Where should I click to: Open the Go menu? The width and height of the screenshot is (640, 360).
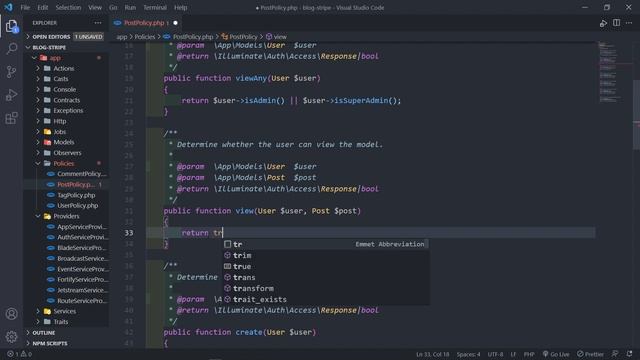(x=113, y=7)
